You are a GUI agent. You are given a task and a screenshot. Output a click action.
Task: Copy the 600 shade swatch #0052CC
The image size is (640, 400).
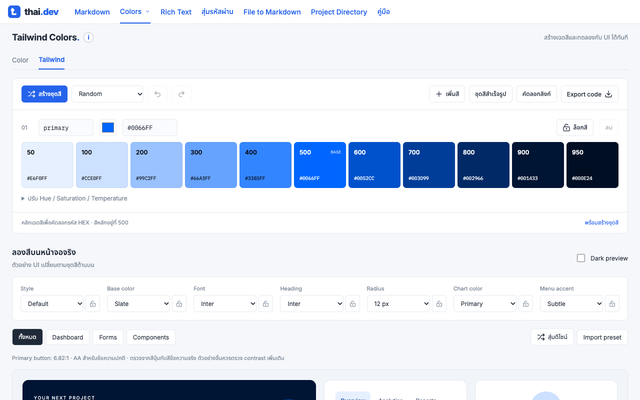(x=374, y=165)
